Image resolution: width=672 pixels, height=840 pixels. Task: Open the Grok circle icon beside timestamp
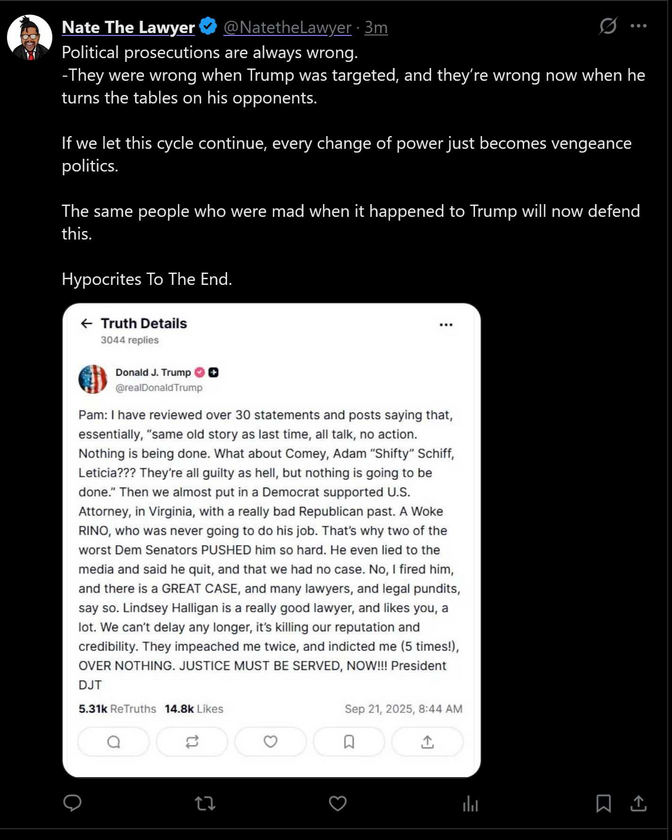607,27
